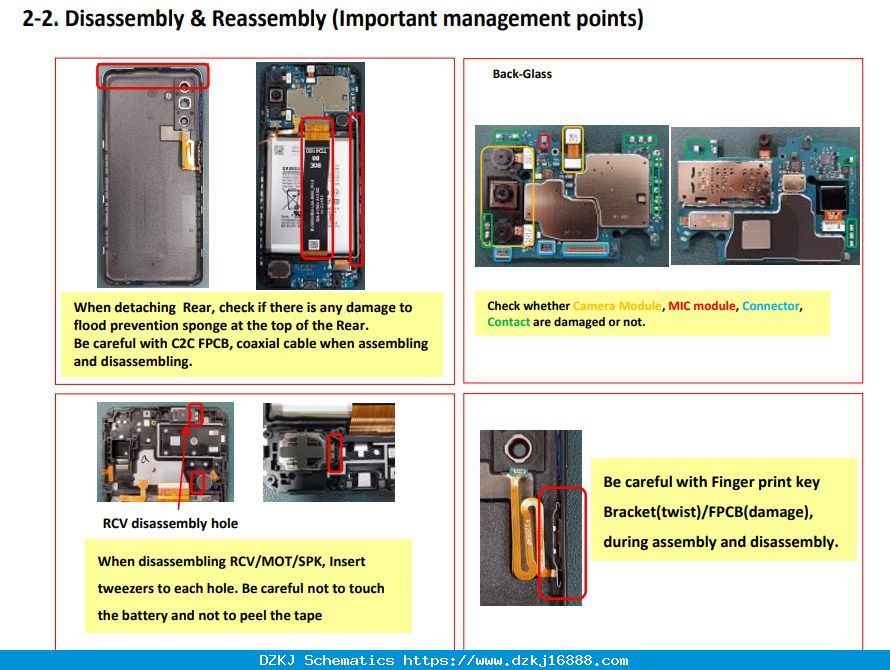Click the line "Bracket(twist)/FPCB(damage),"
This screenshot has width=890, height=670.
(x=708, y=512)
